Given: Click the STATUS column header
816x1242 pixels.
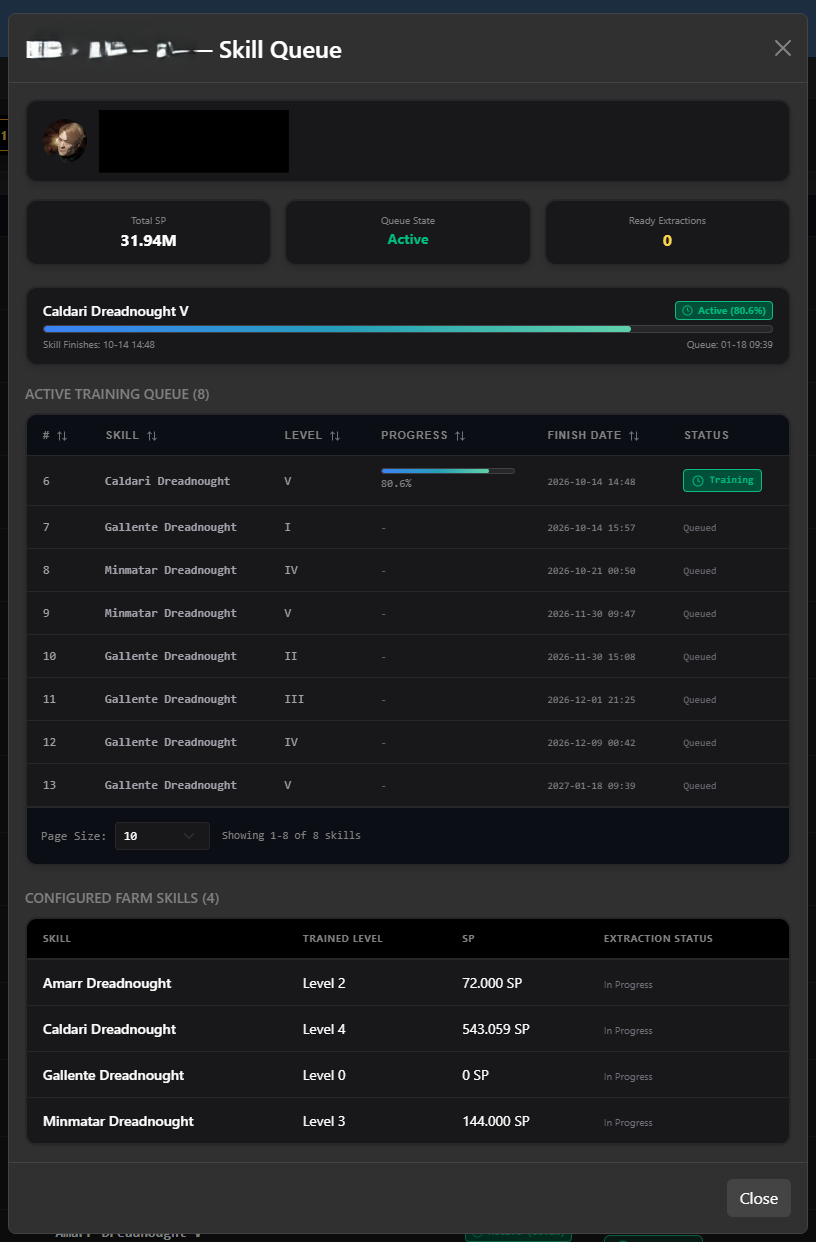Looking at the screenshot, I should coord(706,436).
